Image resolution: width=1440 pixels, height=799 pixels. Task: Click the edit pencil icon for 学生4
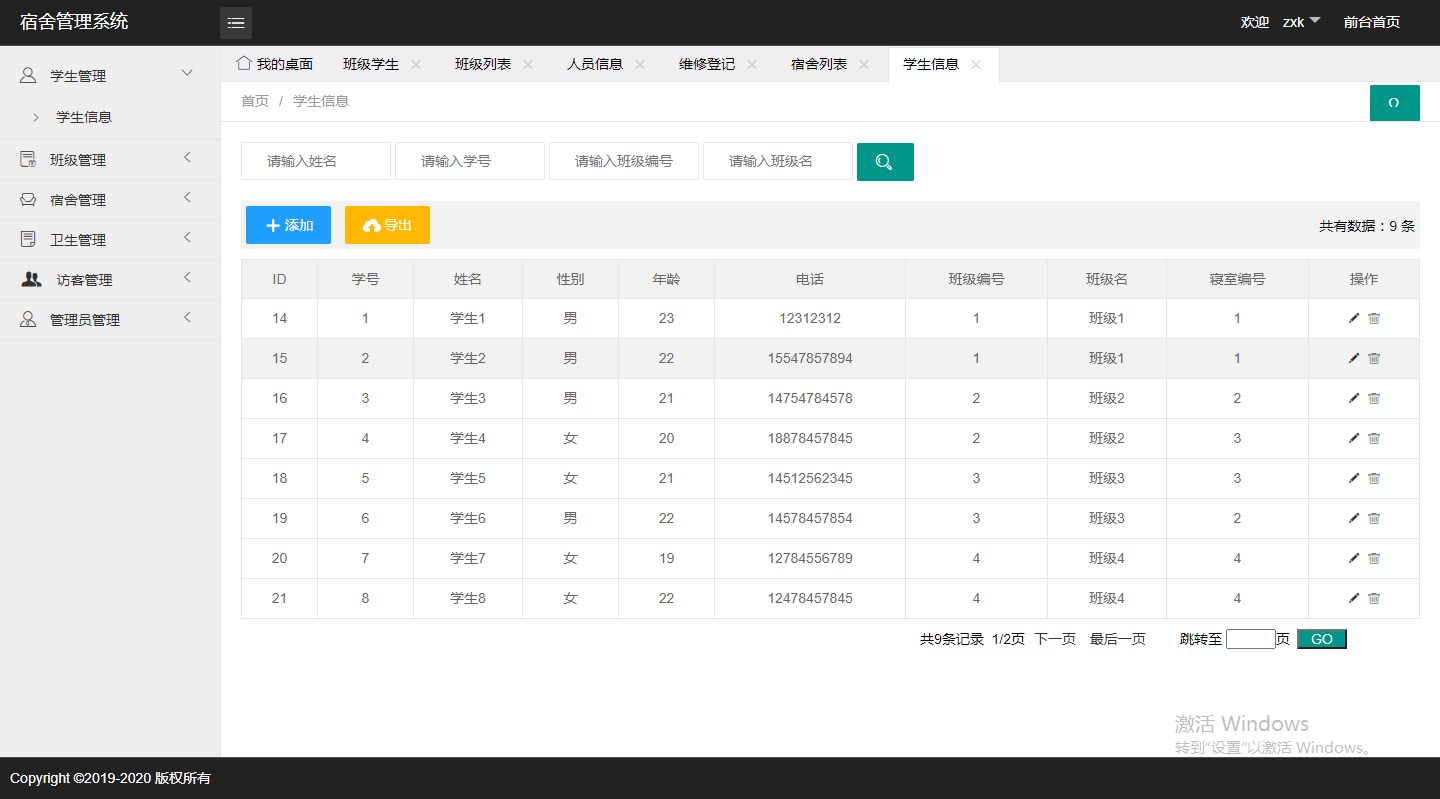(1353, 438)
